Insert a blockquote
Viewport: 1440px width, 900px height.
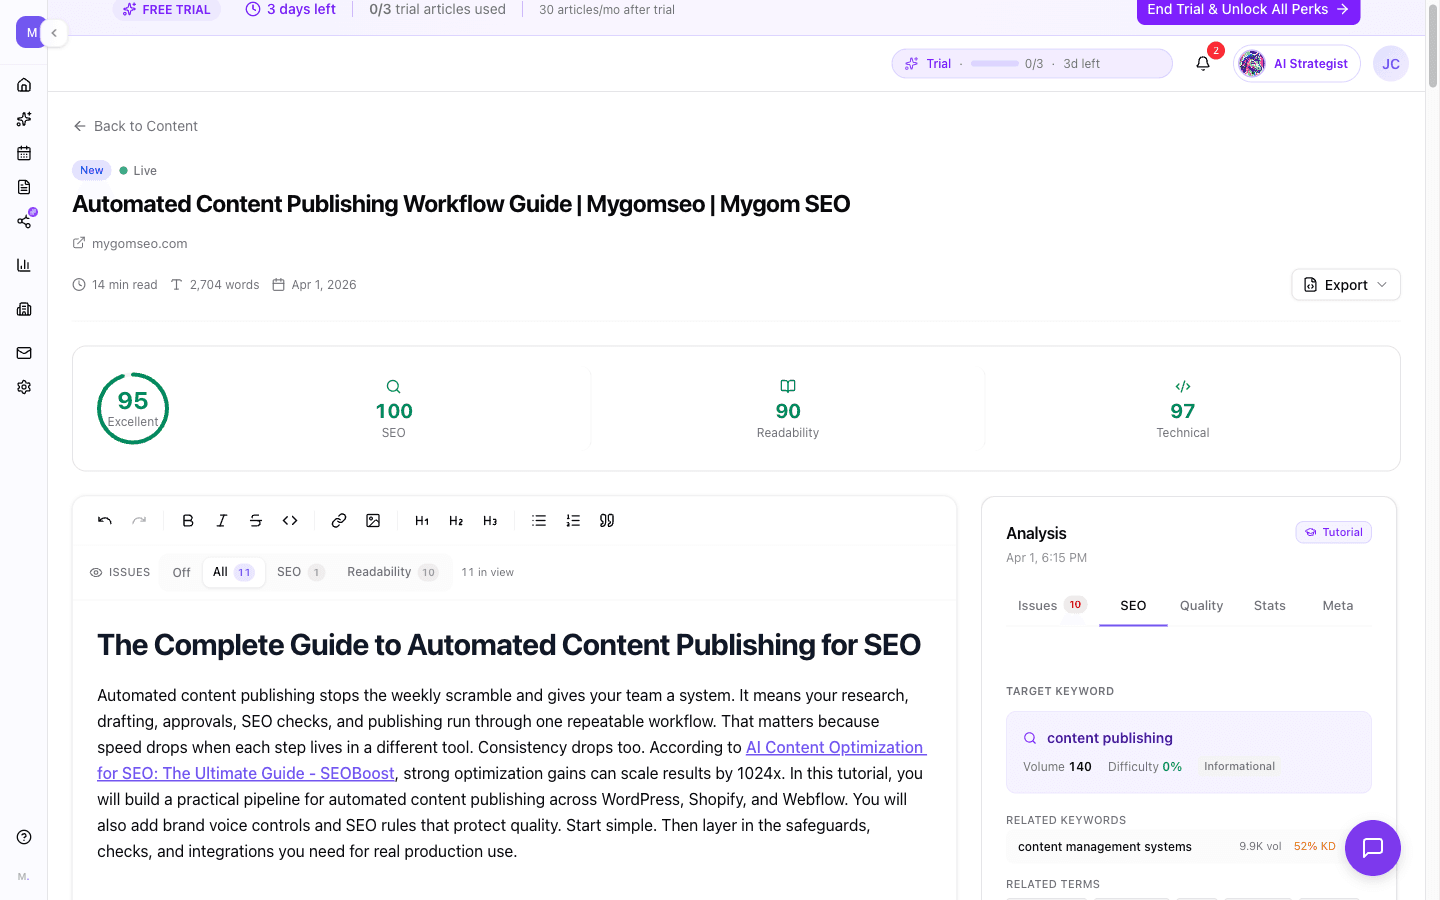tap(607, 520)
